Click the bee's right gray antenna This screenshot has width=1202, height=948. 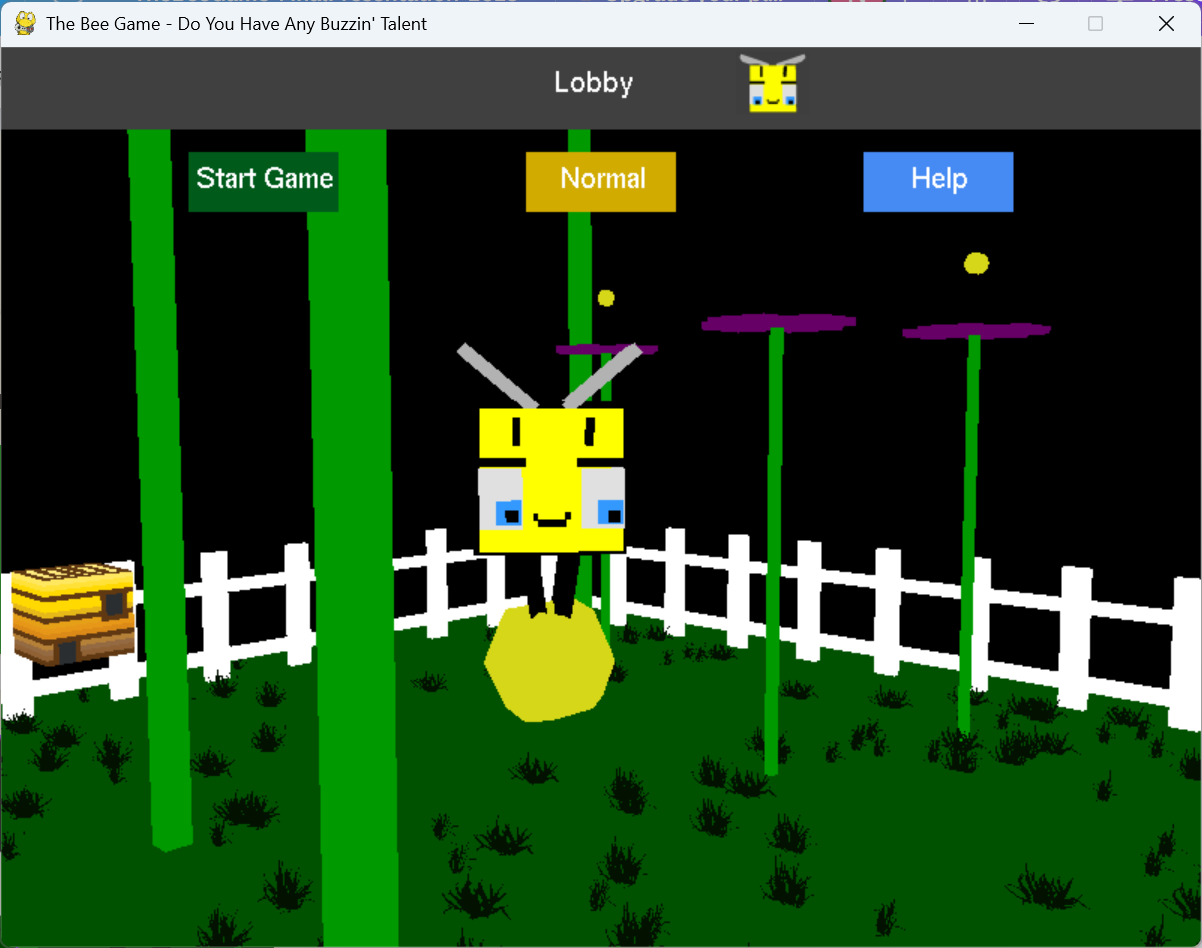pyautogui.click(x=602, y=376)
